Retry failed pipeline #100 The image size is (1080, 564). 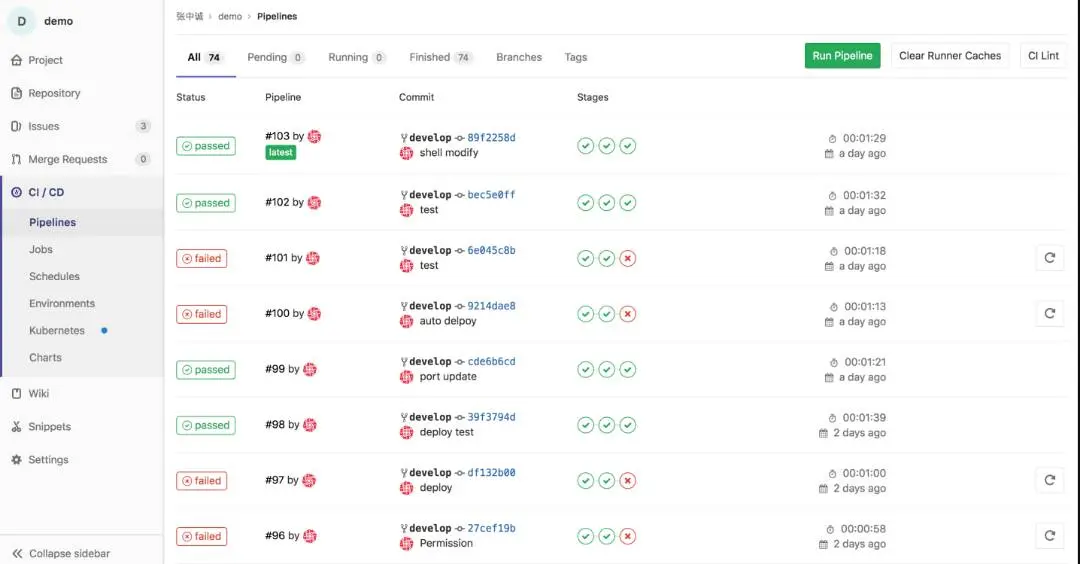click(x=1050, y=313)
